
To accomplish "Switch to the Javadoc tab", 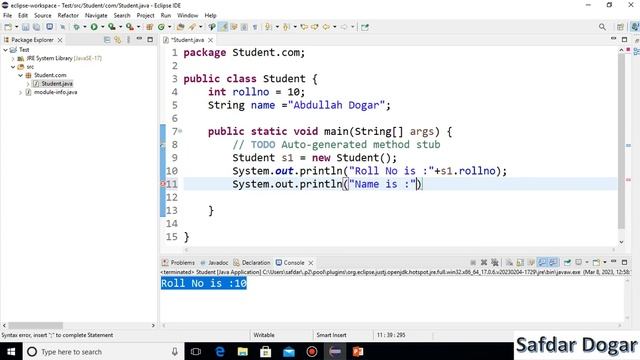I will (214, 262).
